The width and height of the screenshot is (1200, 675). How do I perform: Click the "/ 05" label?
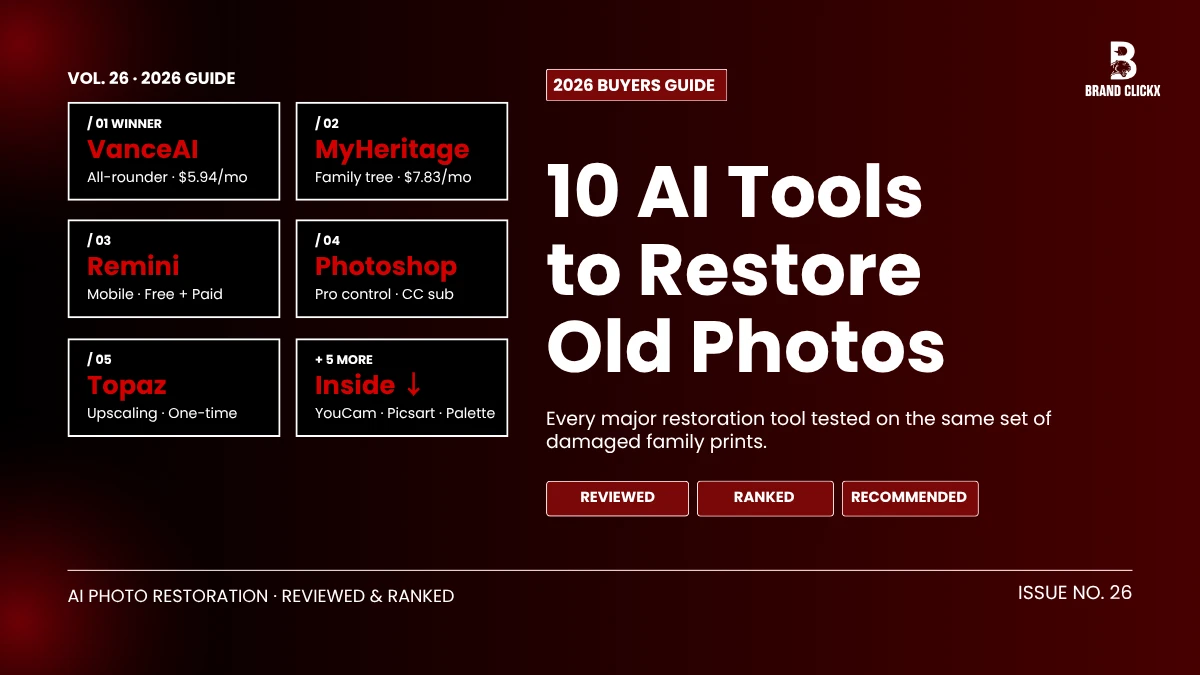99,360
